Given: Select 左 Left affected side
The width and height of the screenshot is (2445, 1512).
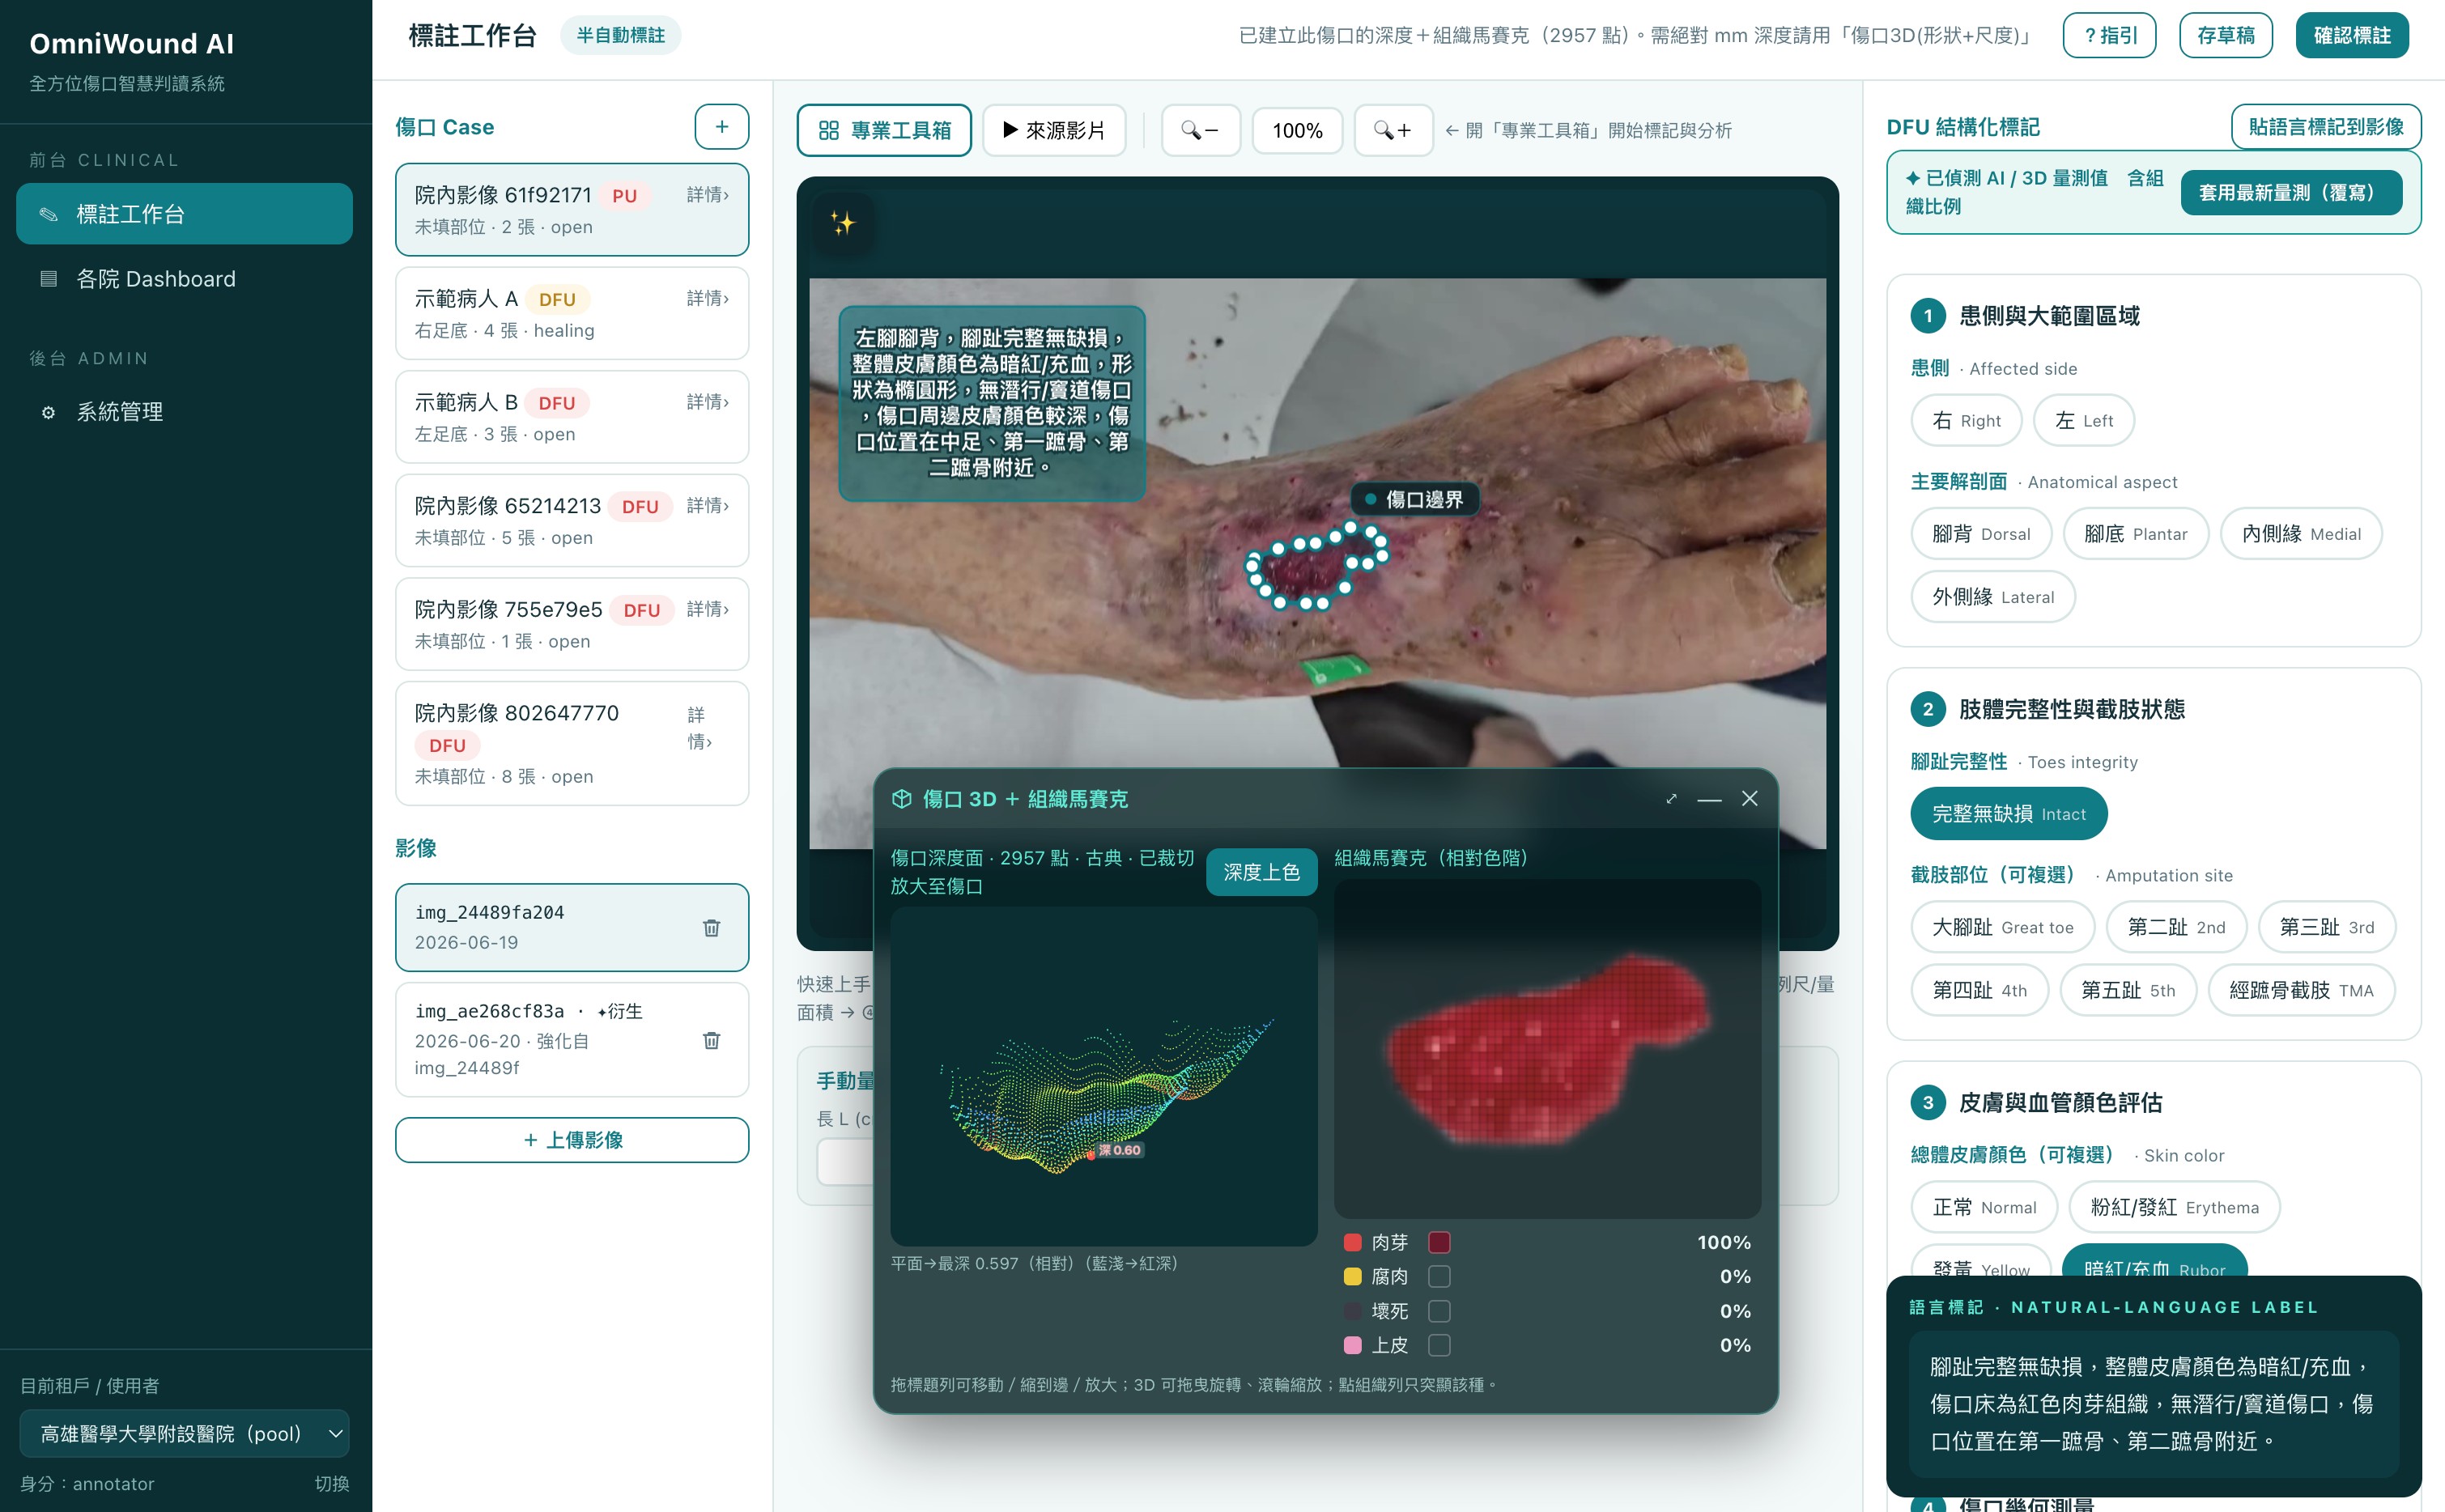Looking at the screenshot, I should [2084, 420].
